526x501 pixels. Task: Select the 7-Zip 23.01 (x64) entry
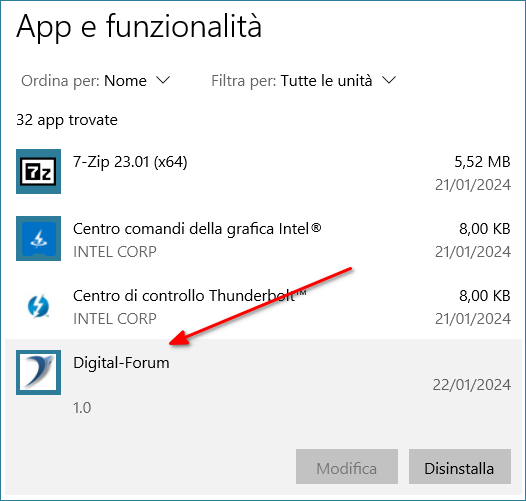pos(263,171)
